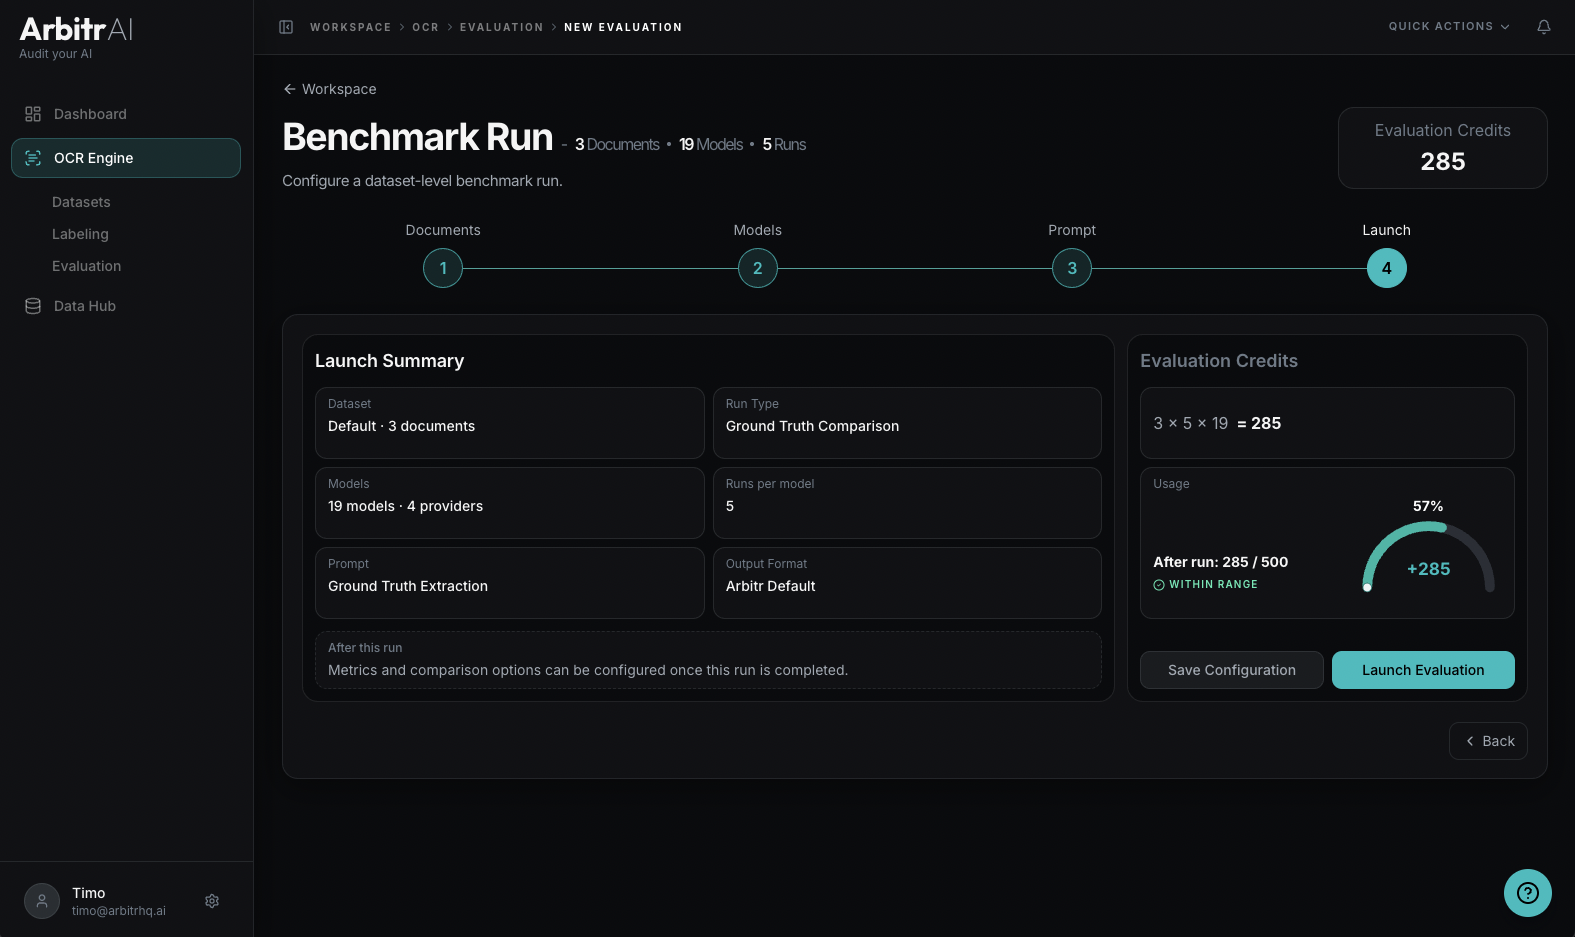Click the Within Range check icon
The width and height of the screenshot is (1575, 937).
1159,585
